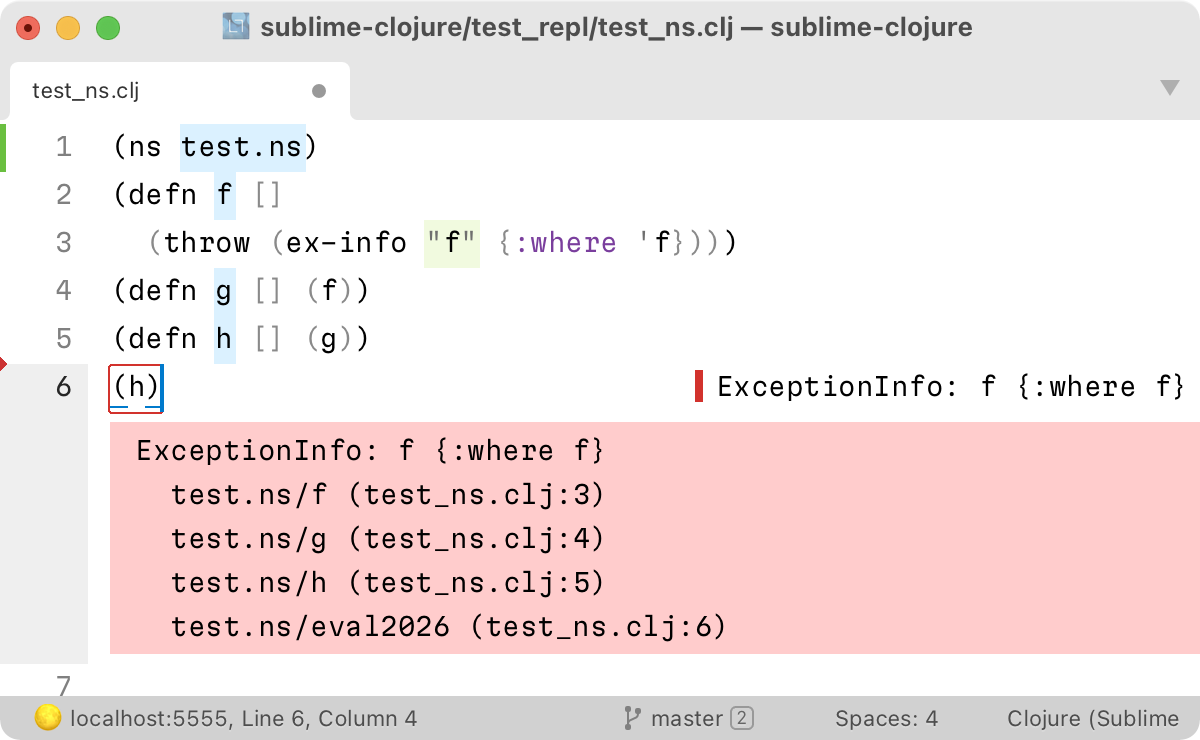Click the yellow REPL connection status icon
This screenshot has height=740, width=1200.
48,718
